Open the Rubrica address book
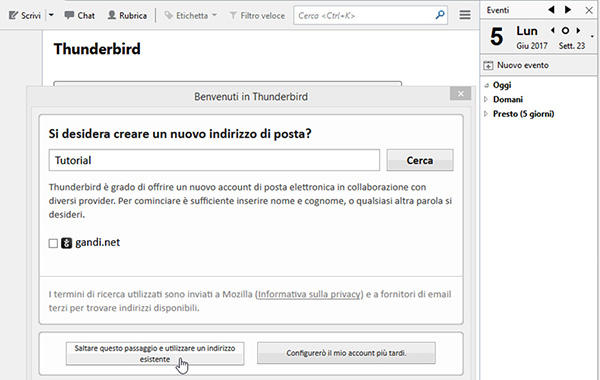600x380 pixels. pos(127,15)
